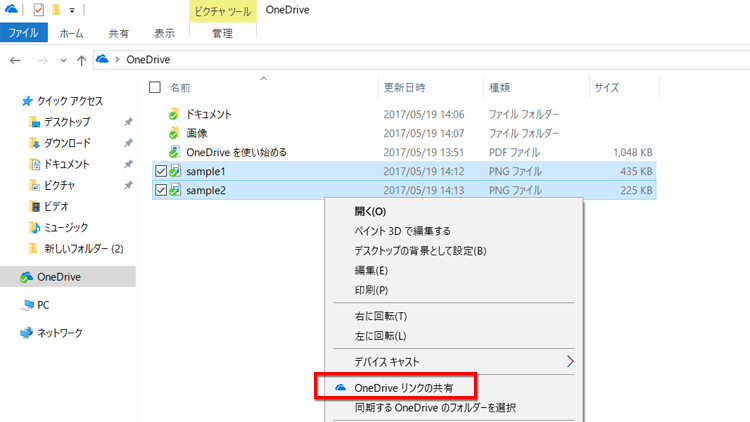Uncheck the sample1 file checkbox
Image resolution: width=750 pixels, height=422 pixels.
click(x=161, y=171)
